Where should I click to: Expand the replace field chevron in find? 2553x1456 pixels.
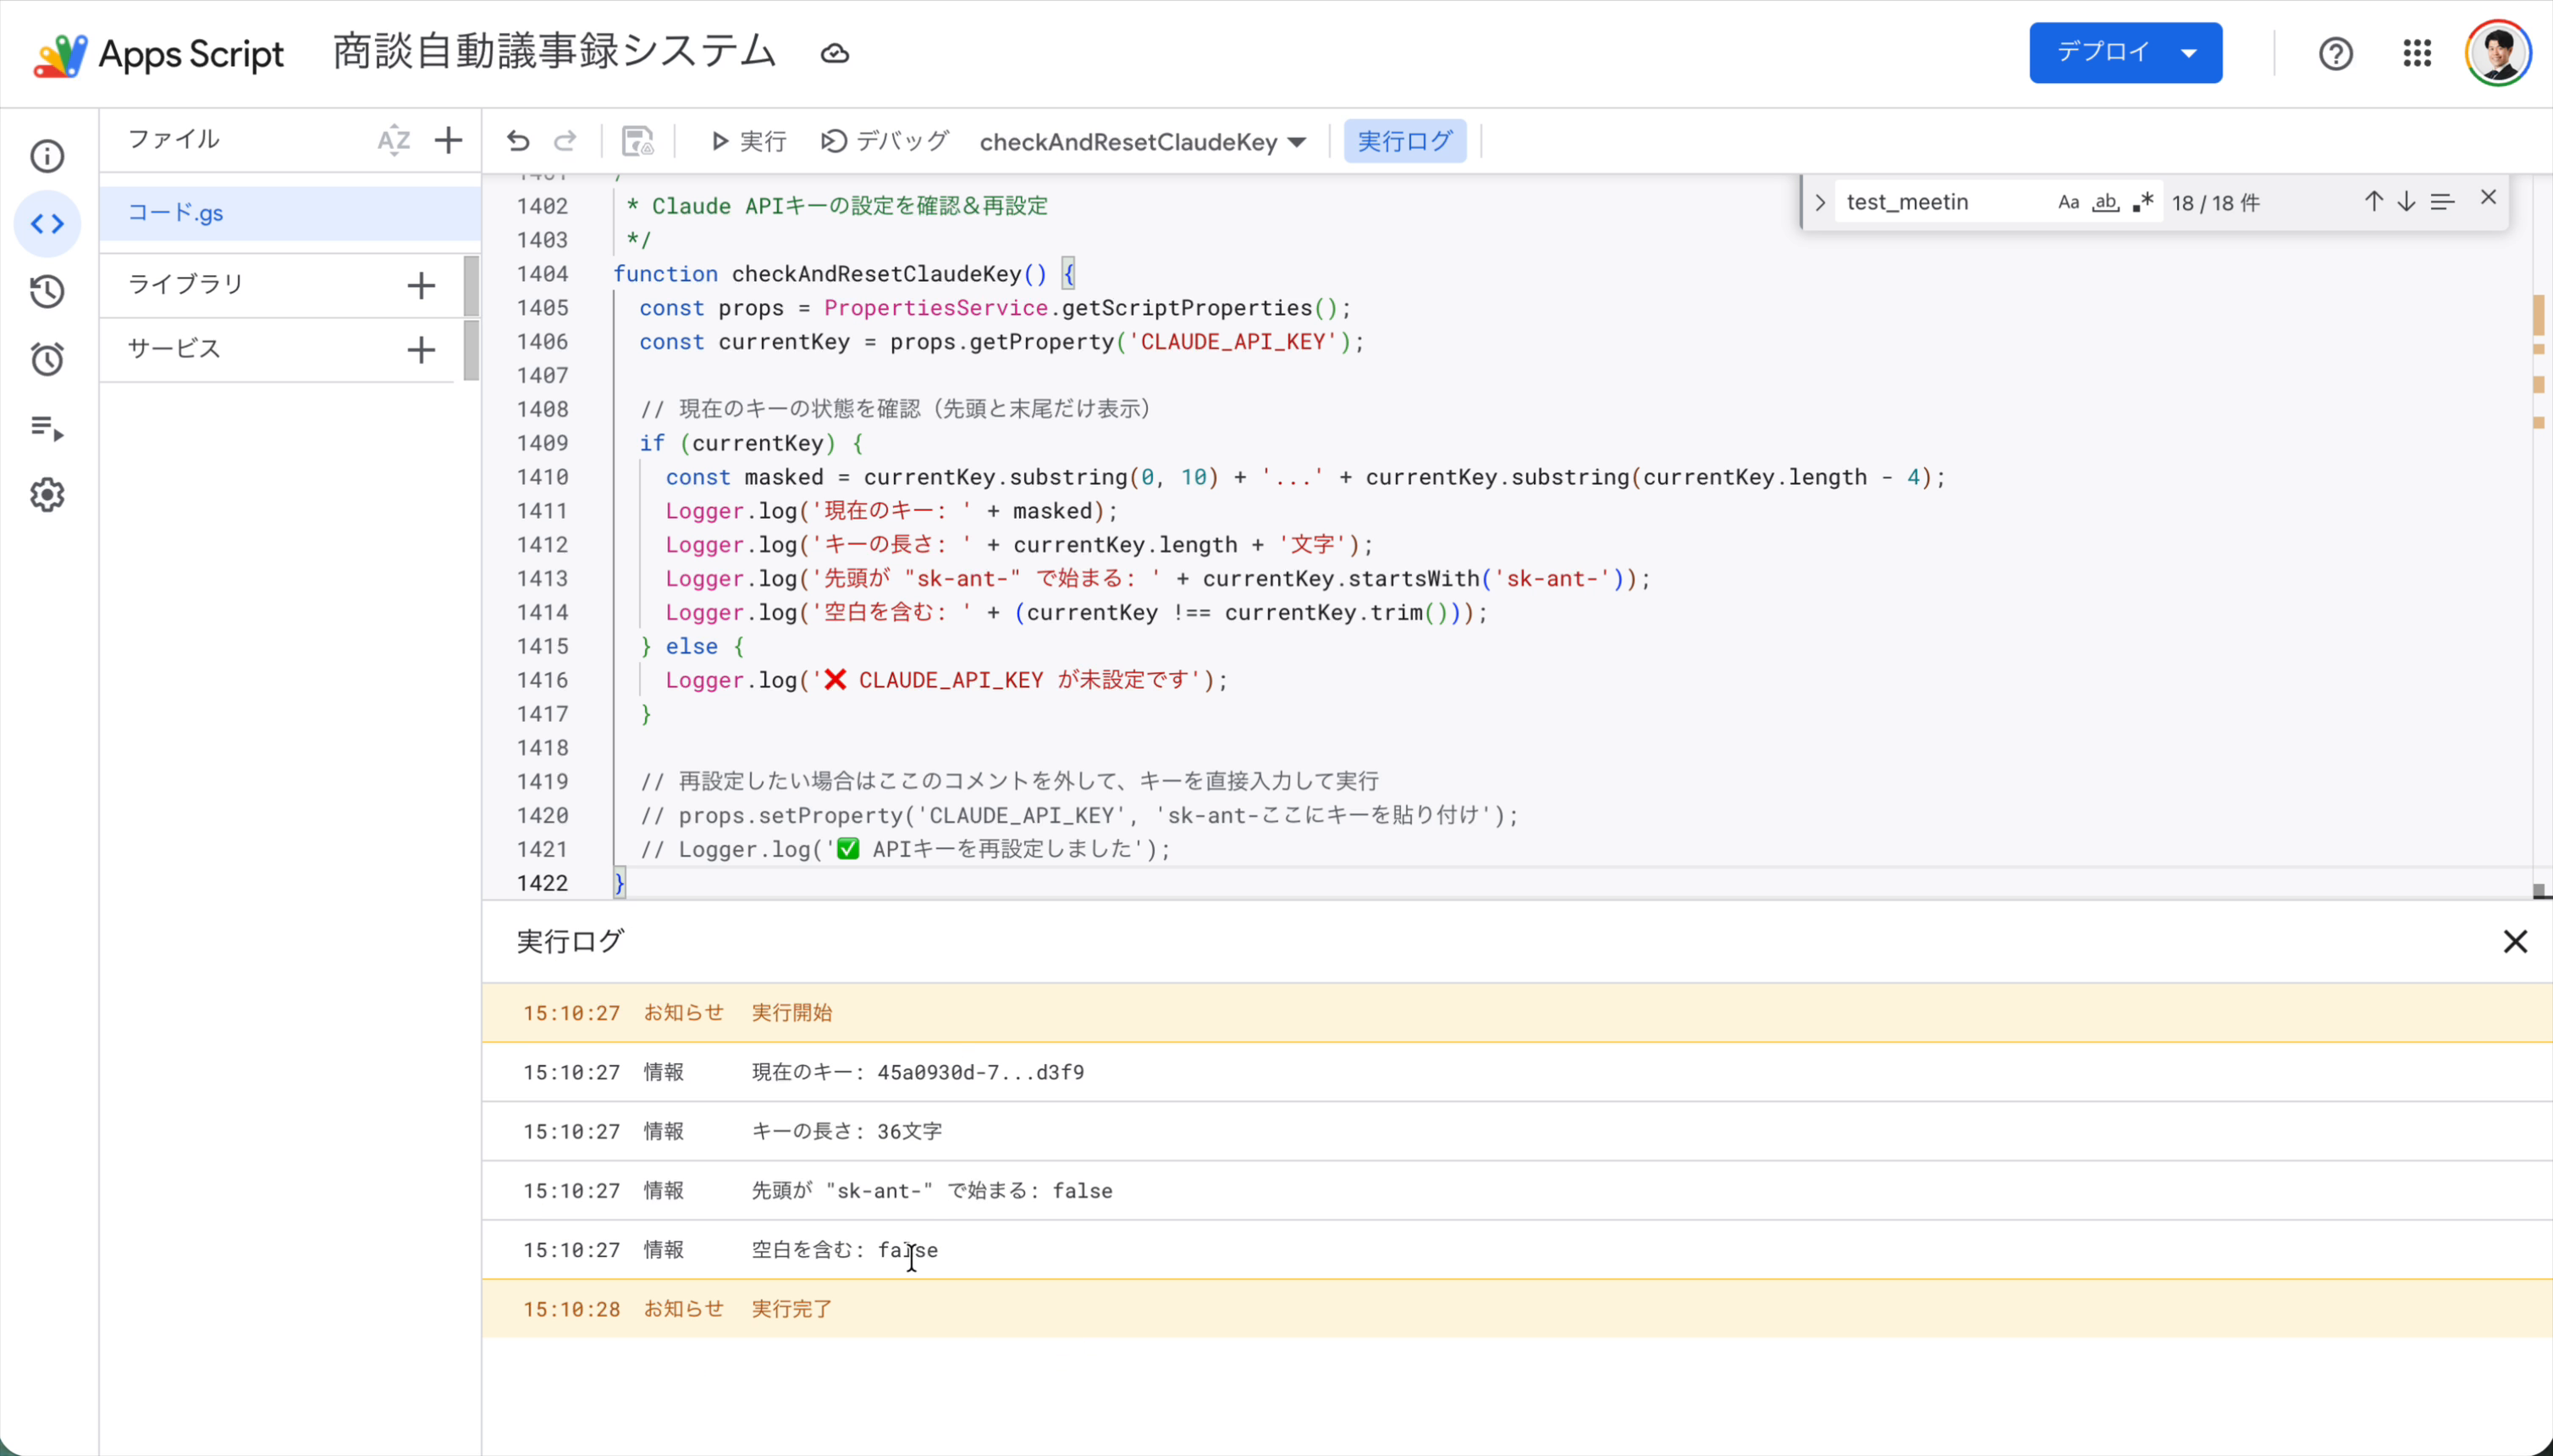pyautogui.click(x=1820, y=203)
